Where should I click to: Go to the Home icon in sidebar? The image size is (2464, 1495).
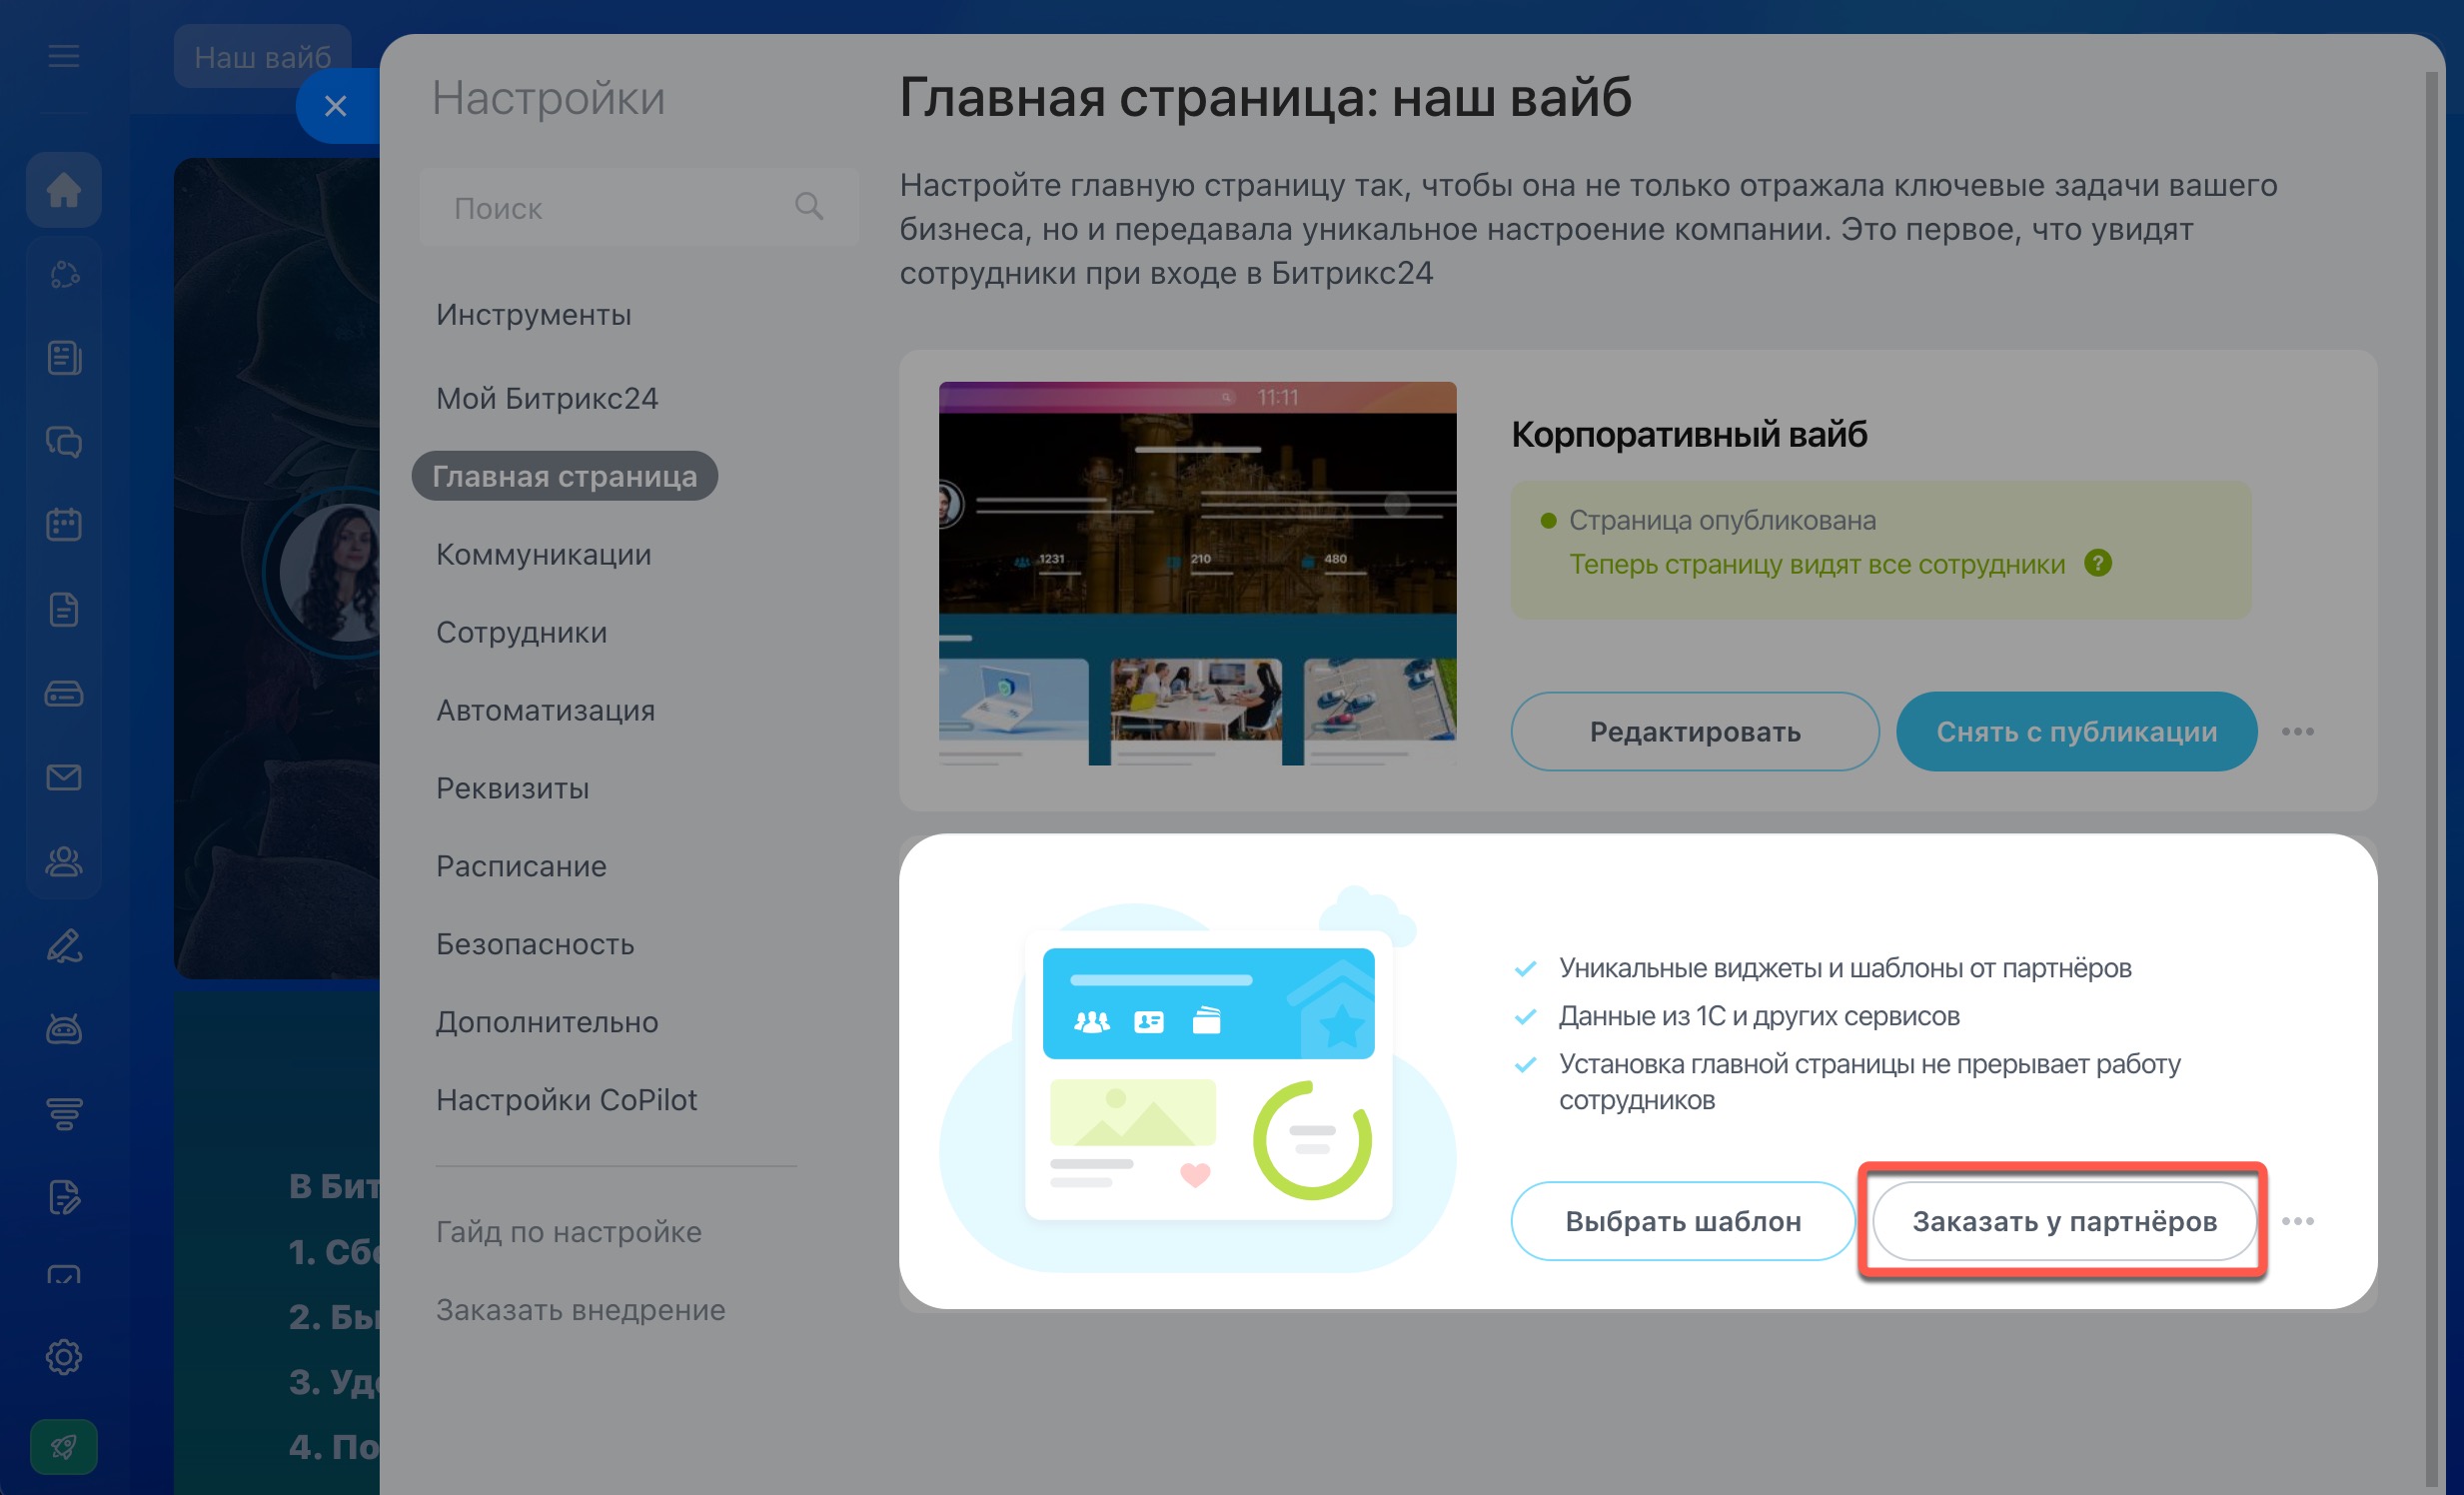[x=63, y=189]
